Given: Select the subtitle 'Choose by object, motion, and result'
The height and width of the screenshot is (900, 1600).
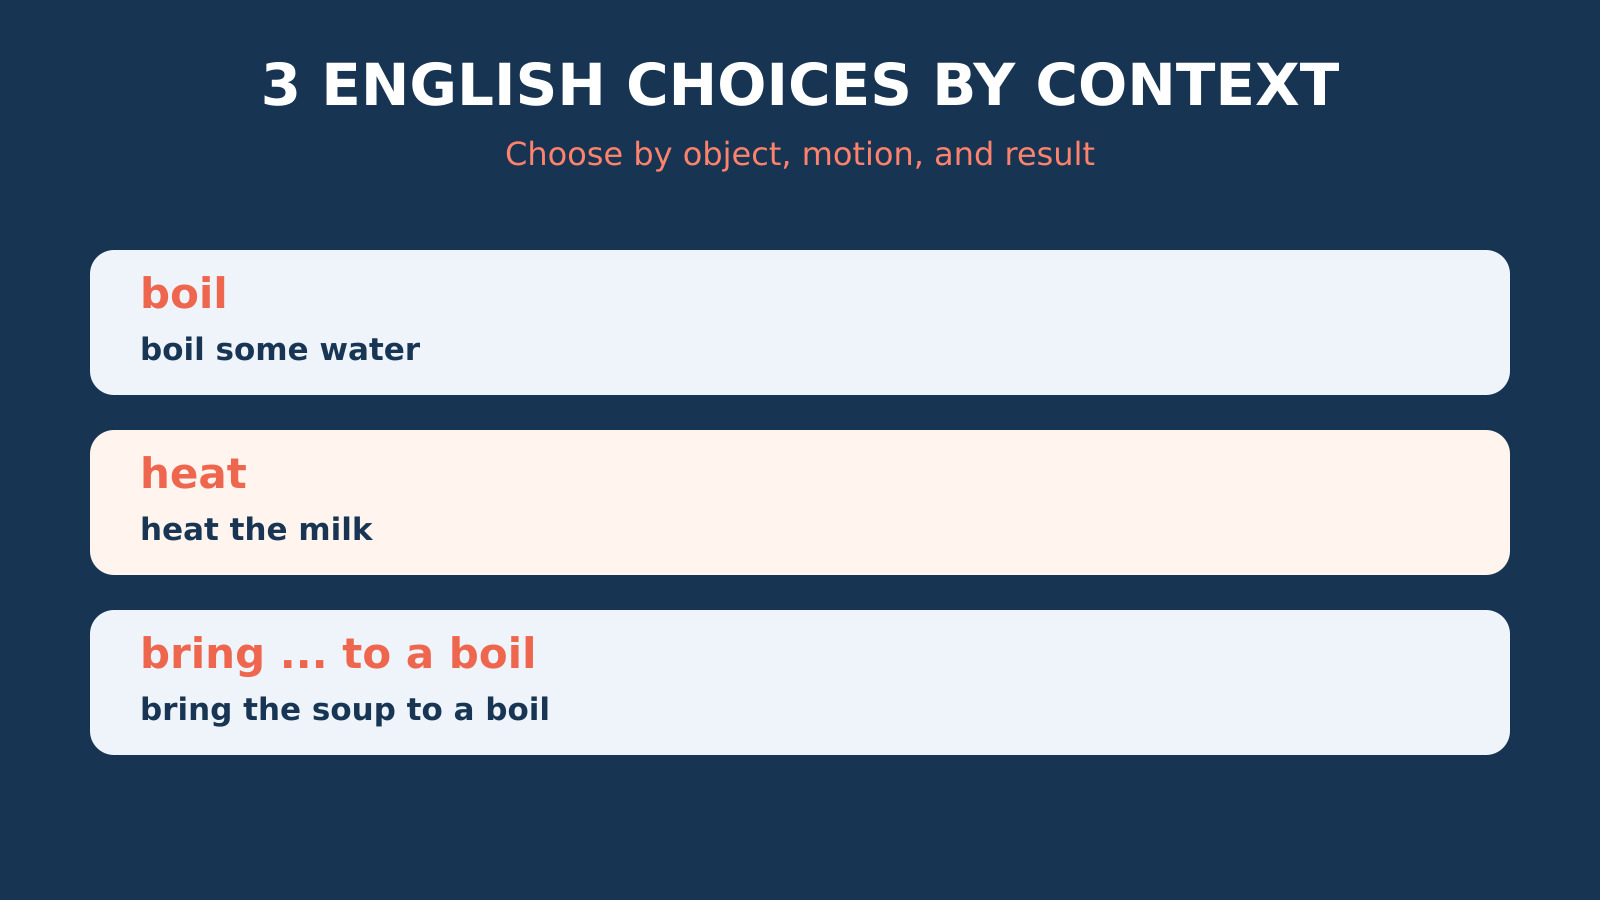Looking at the screenshot, I should 800,154.
